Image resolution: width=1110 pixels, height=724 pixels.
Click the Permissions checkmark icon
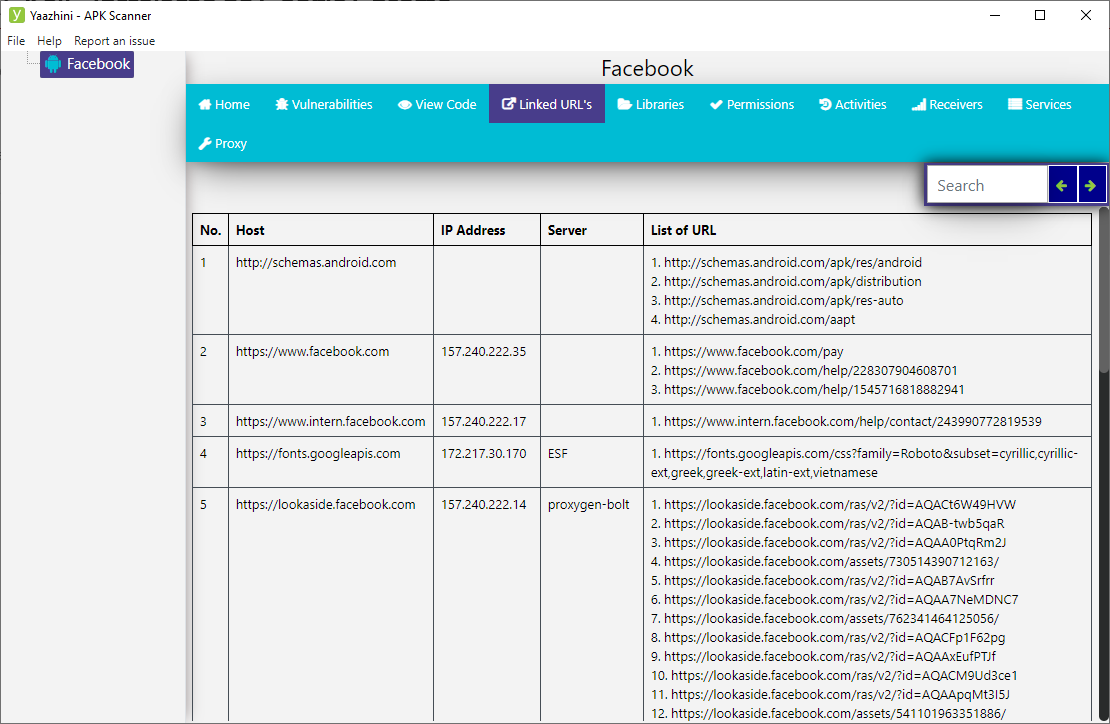point(716,105)
